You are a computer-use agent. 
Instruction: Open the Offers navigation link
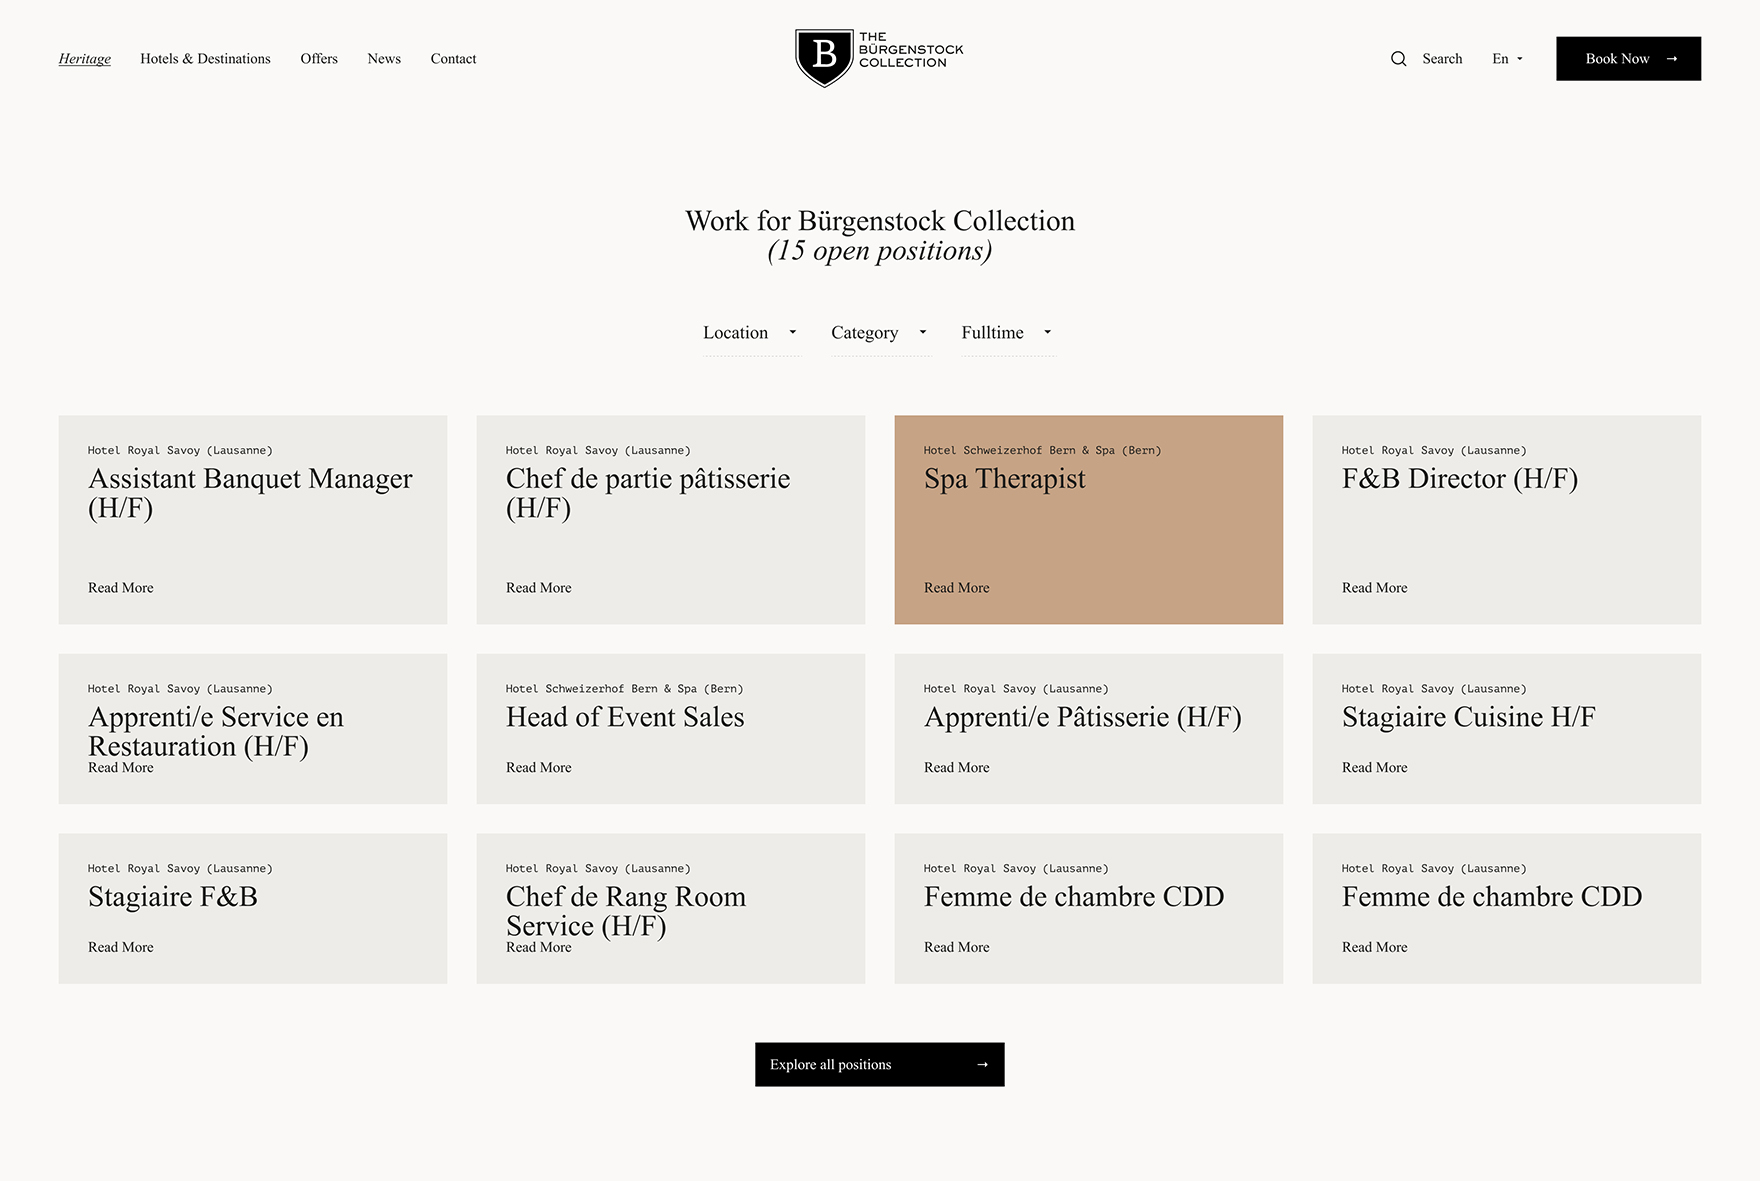pos(319,59)
